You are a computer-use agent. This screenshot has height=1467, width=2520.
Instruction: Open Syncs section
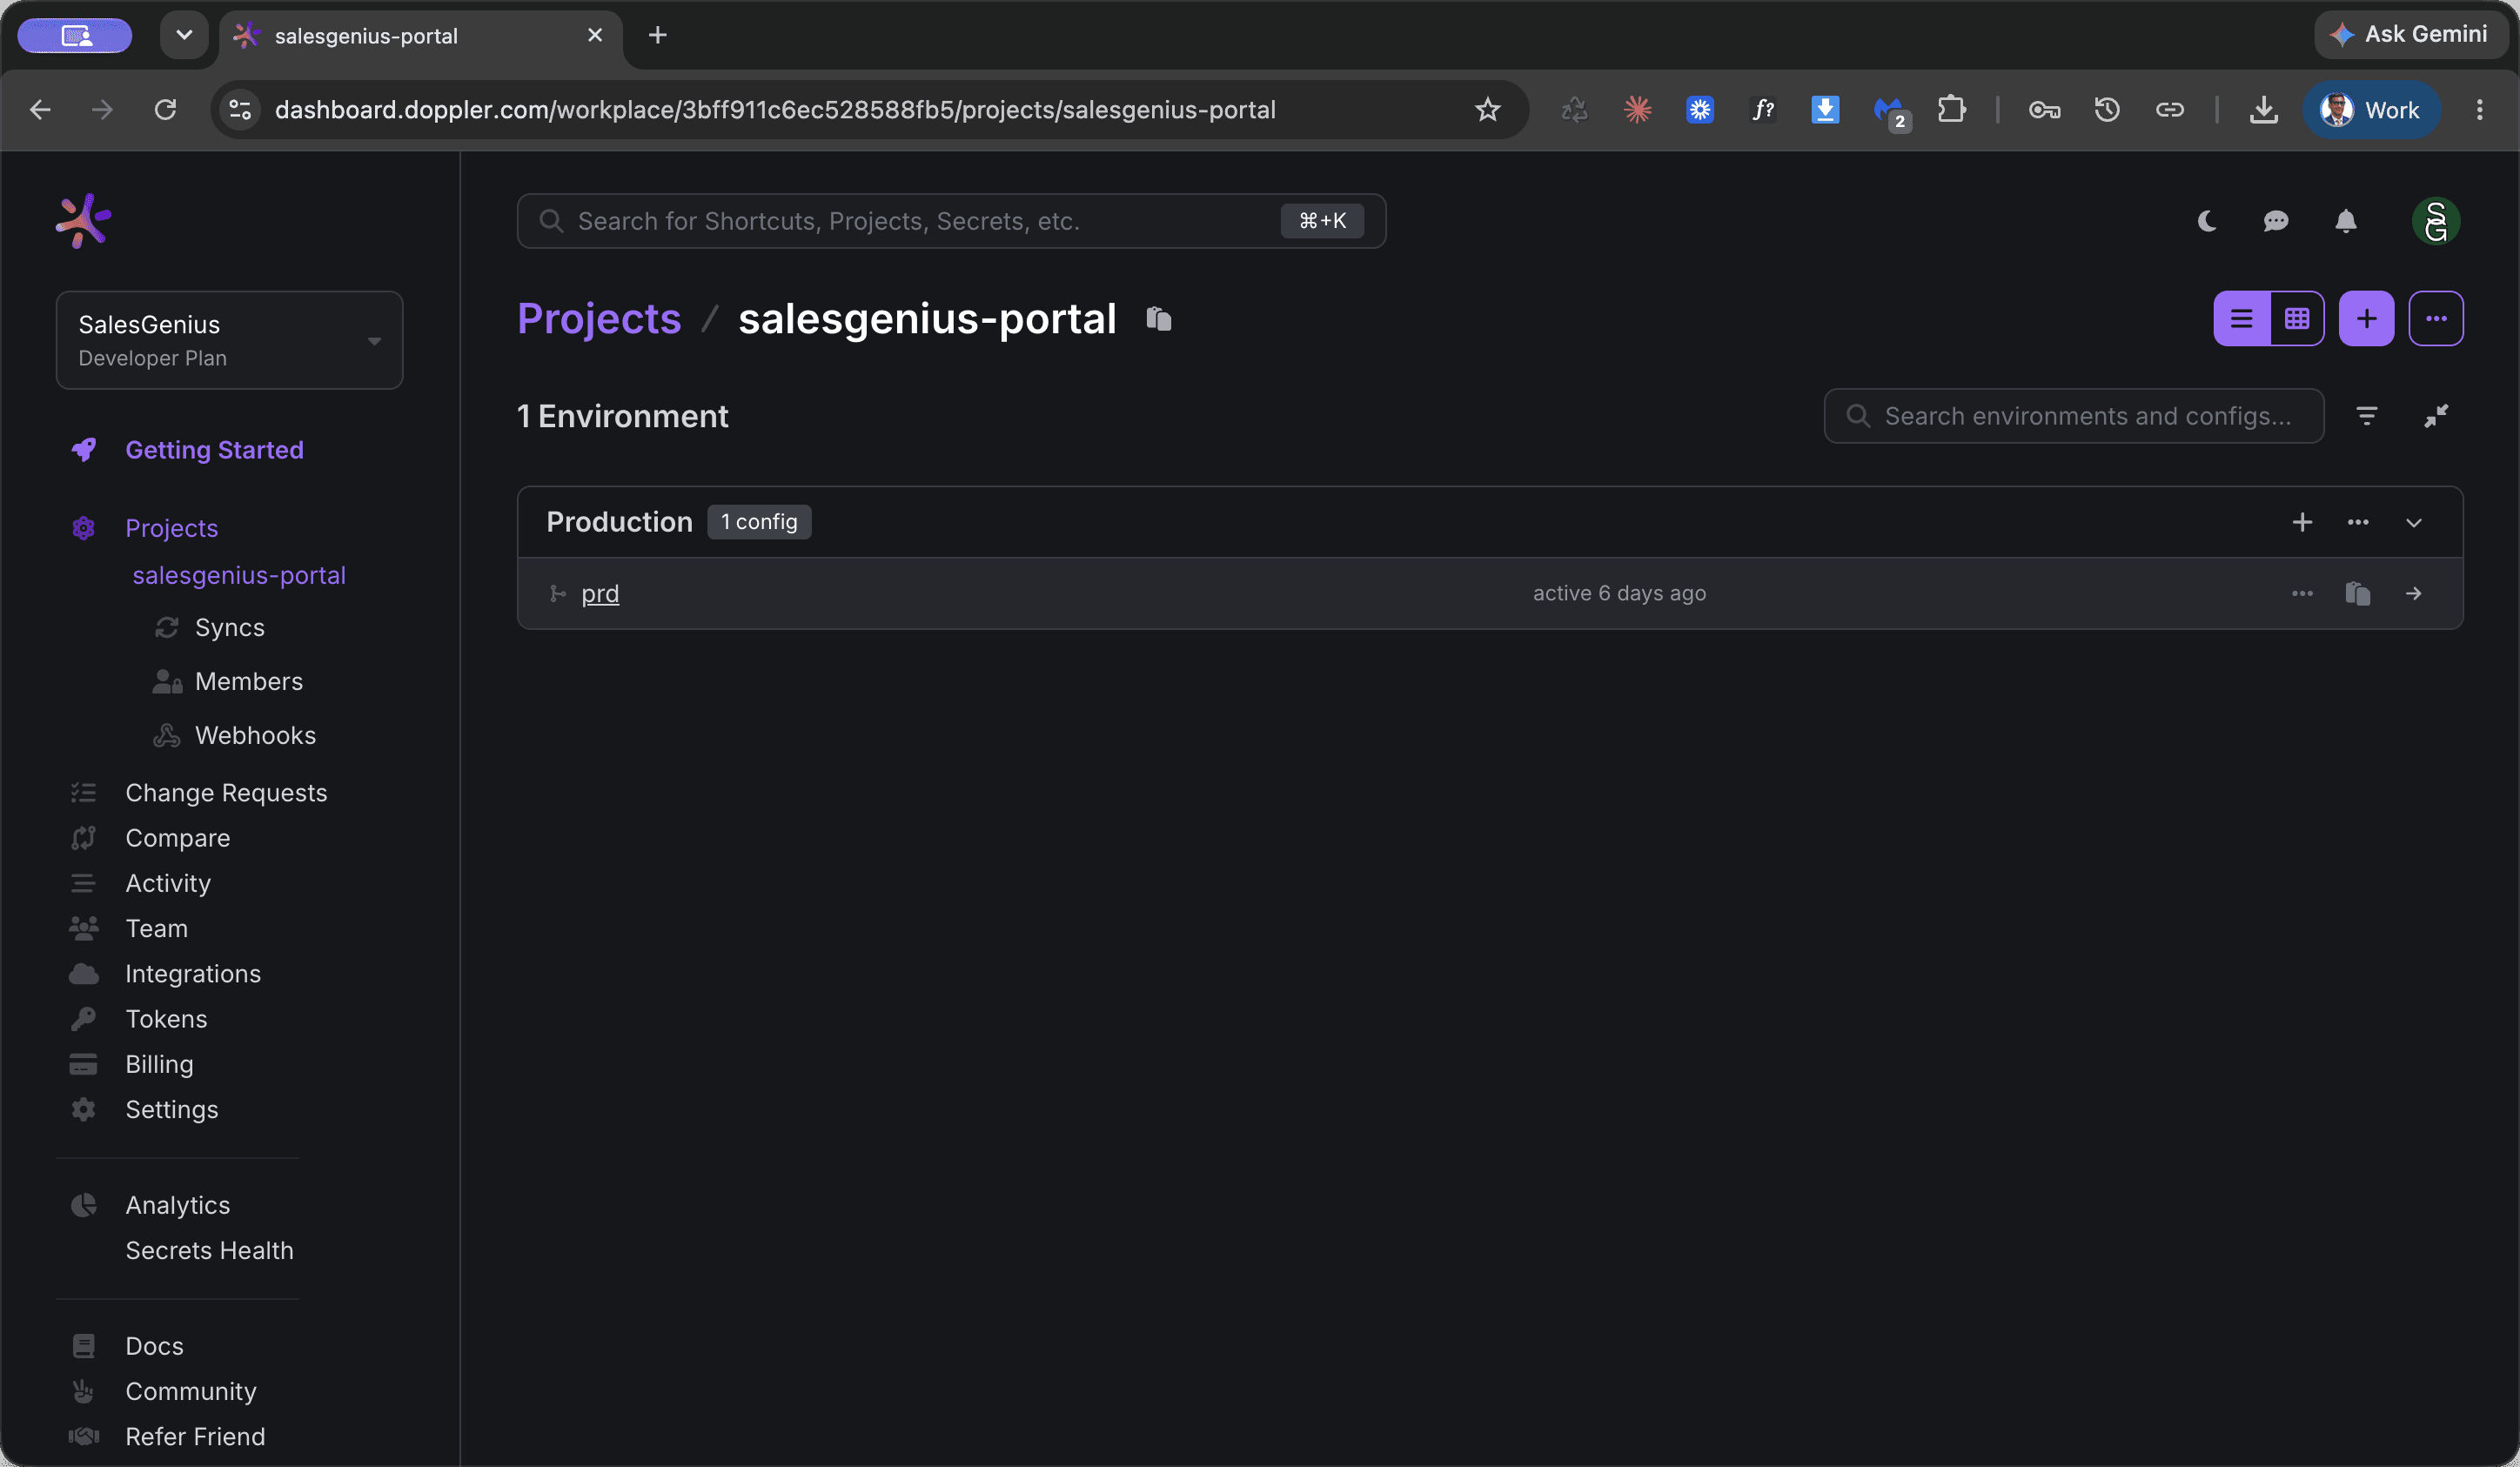tap(229, 628)
